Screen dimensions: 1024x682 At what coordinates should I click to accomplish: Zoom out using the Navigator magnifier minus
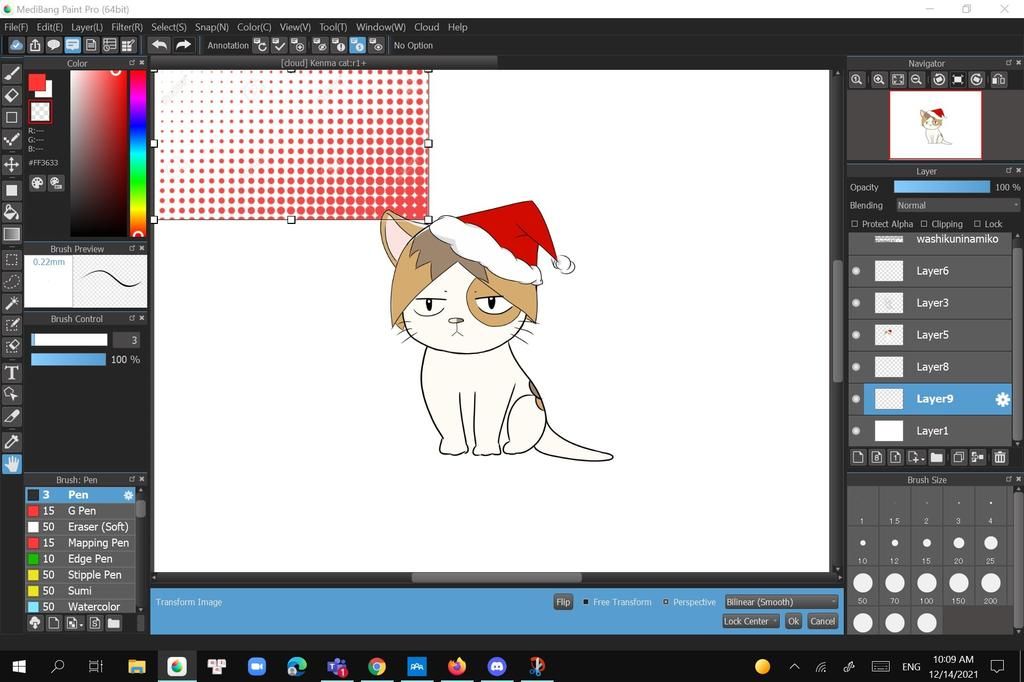[x=917, y=80]
